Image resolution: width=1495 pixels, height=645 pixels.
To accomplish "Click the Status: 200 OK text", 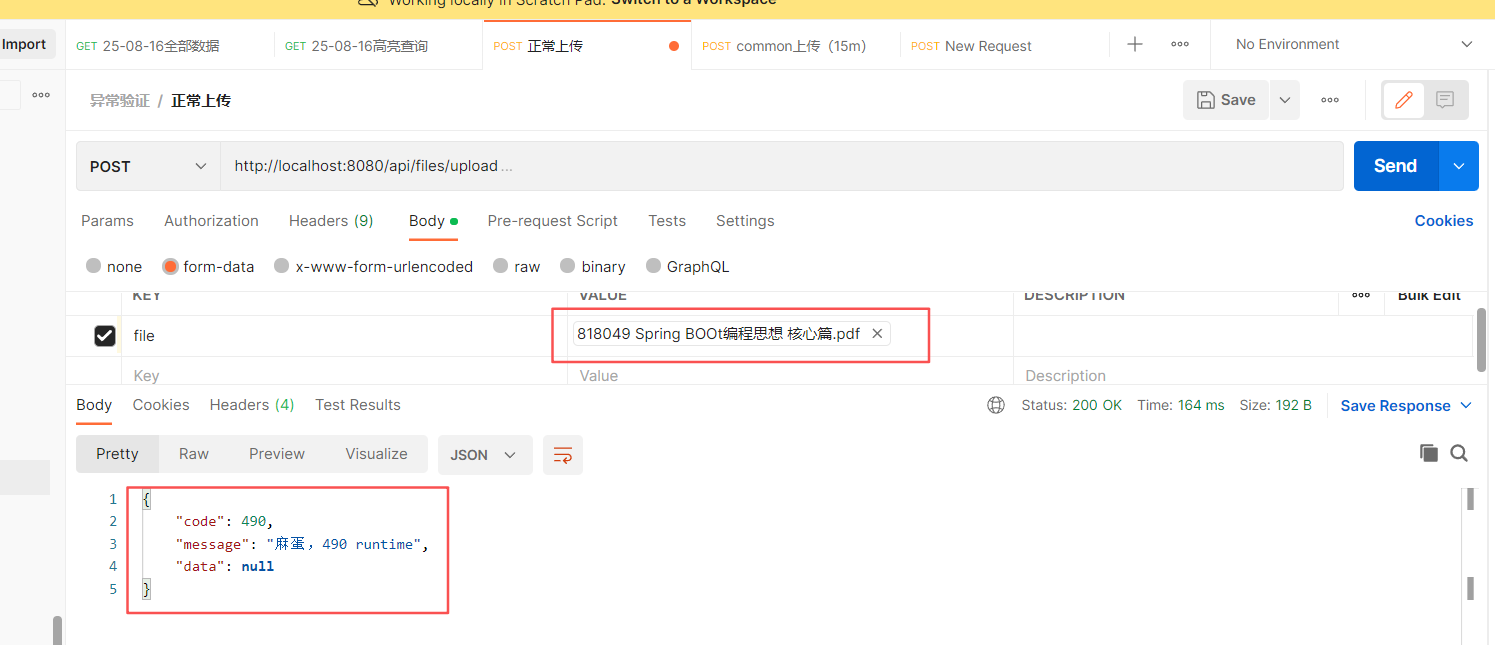I will point(1072,405).
